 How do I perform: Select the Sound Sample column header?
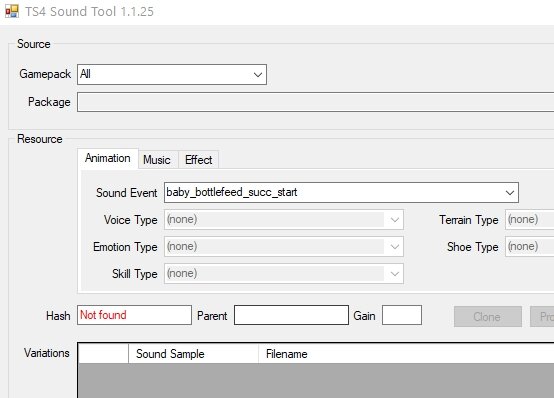tap(193, 354)
